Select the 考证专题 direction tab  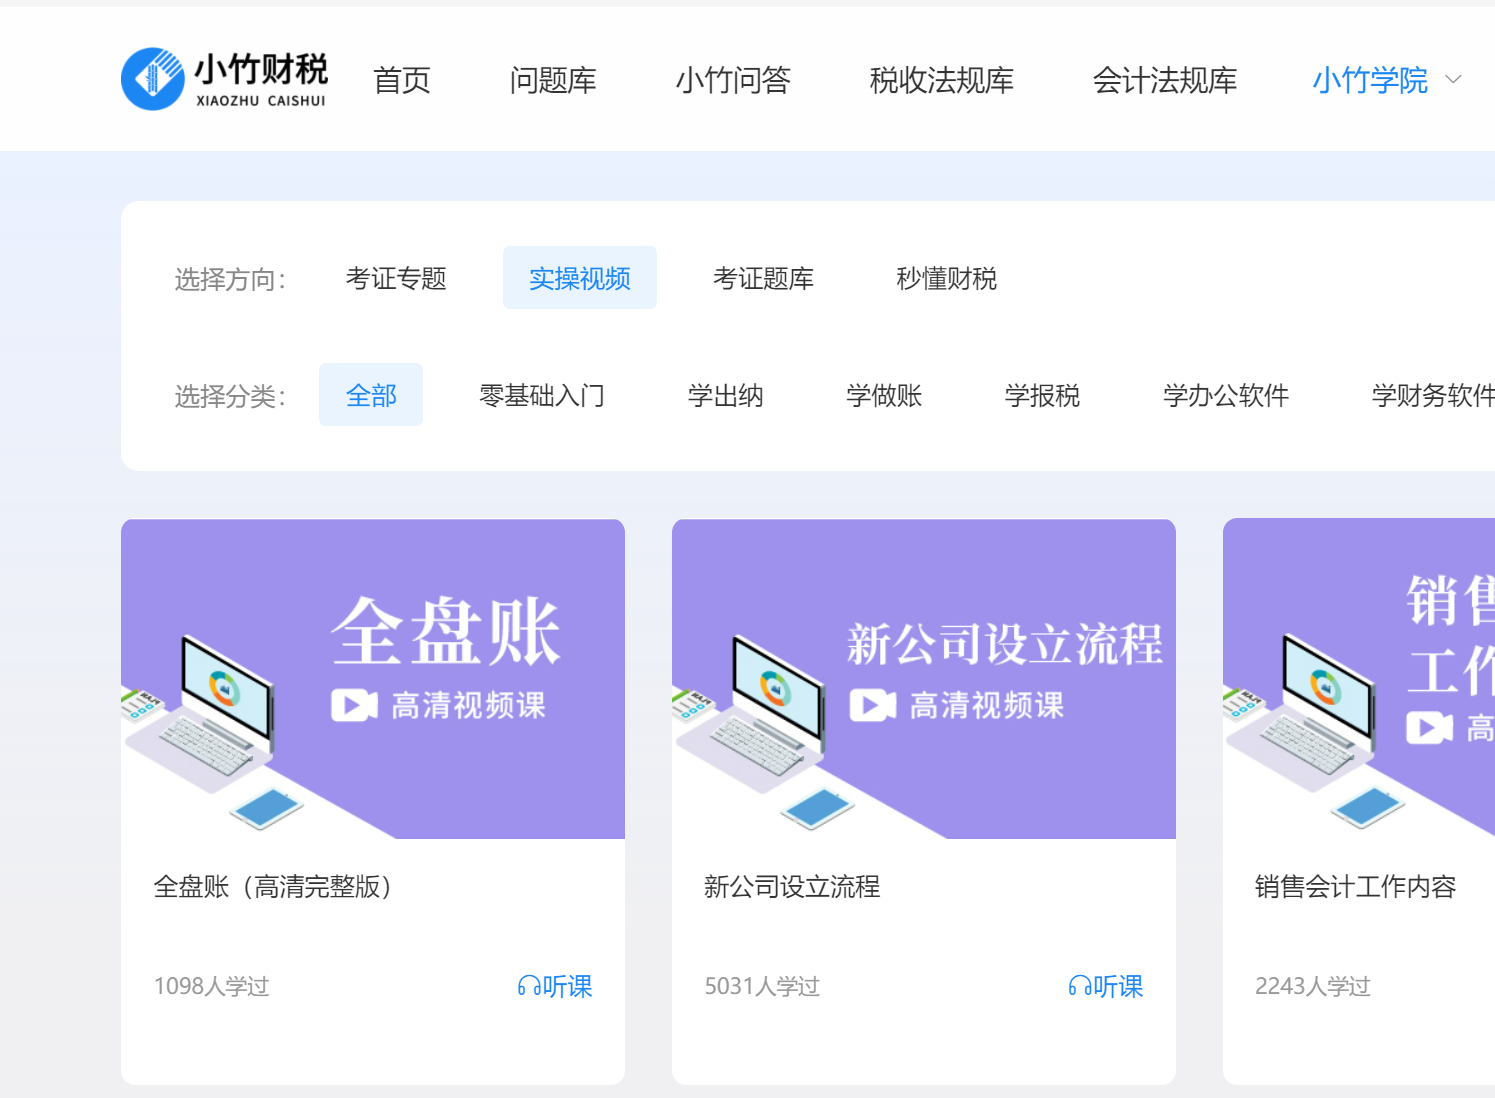pyautogui.click(x=396, y=278)
